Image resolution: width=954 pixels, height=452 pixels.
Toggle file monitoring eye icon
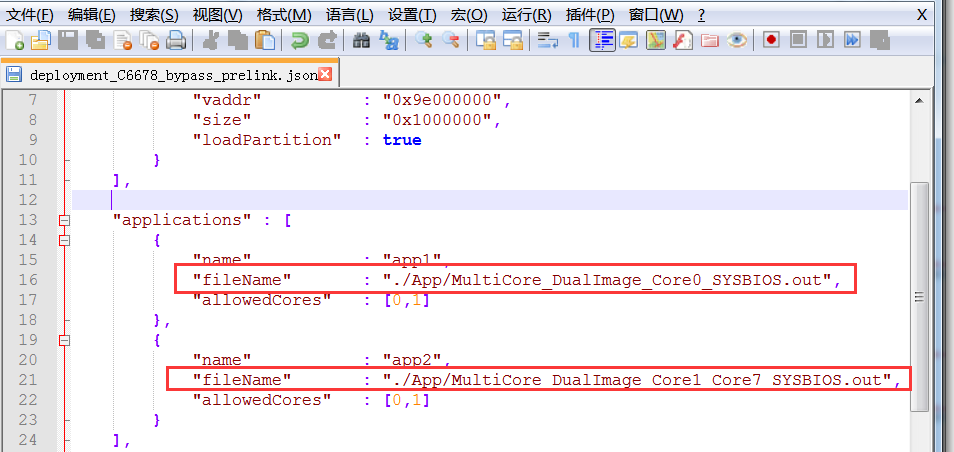(x=737, y=41)
